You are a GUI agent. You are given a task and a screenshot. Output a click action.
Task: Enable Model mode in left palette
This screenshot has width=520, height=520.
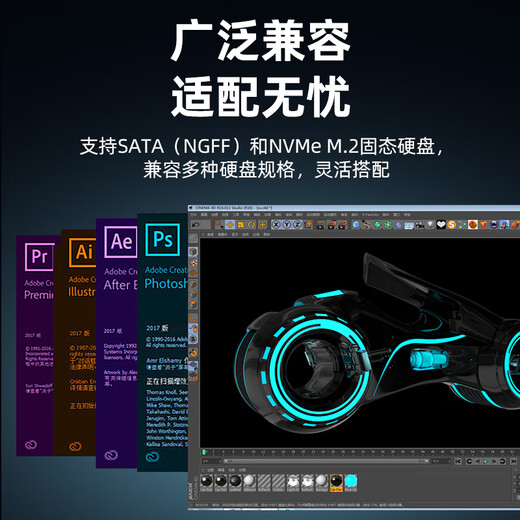point(193,251)
